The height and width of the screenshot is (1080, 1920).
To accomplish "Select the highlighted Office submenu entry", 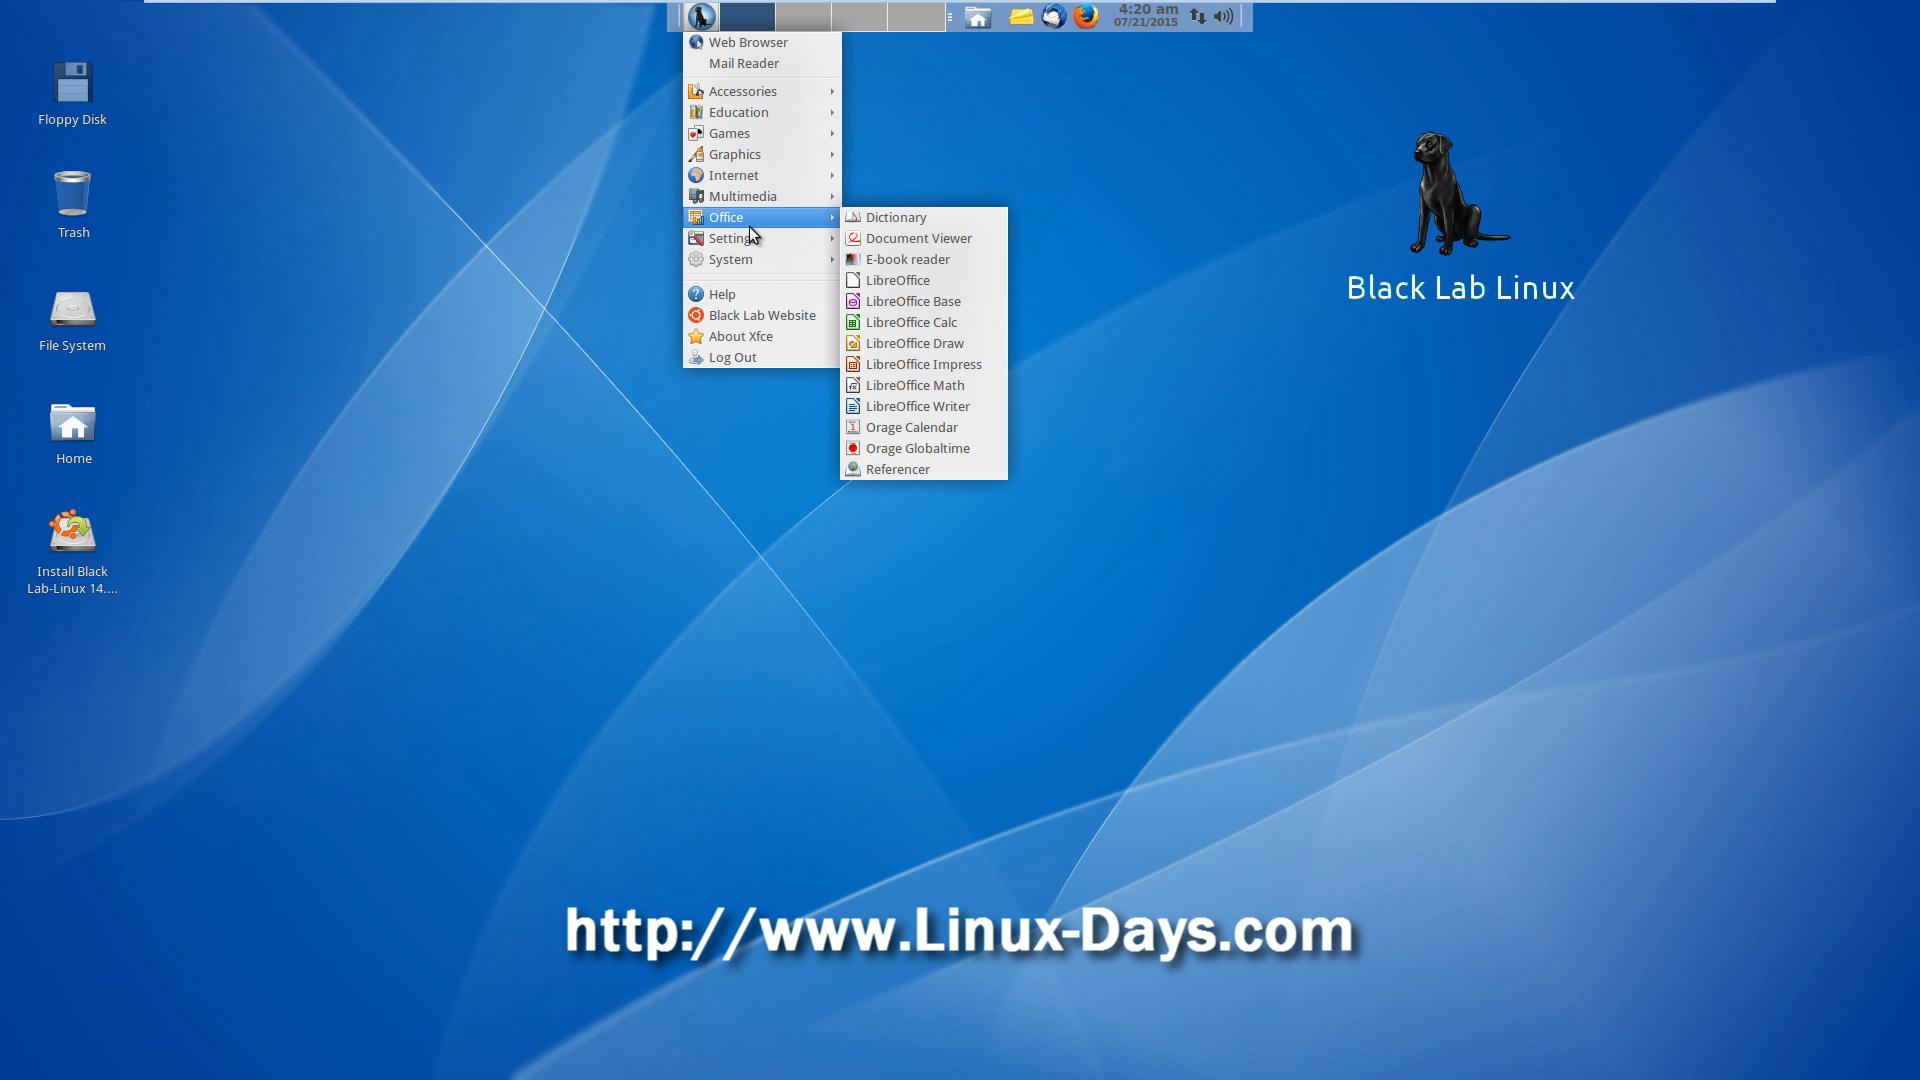I will [x=762, y=217].
